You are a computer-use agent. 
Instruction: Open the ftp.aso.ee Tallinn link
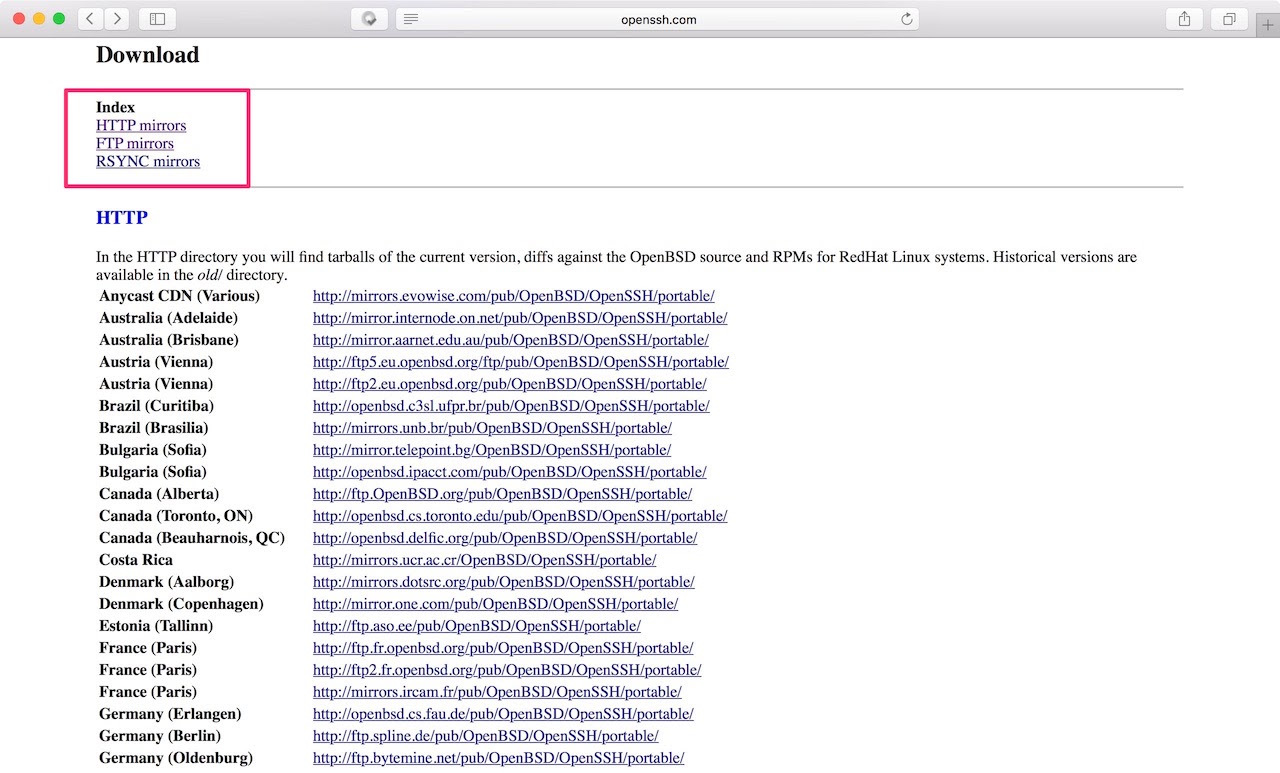pyautogui.click(x=477, y=626)
